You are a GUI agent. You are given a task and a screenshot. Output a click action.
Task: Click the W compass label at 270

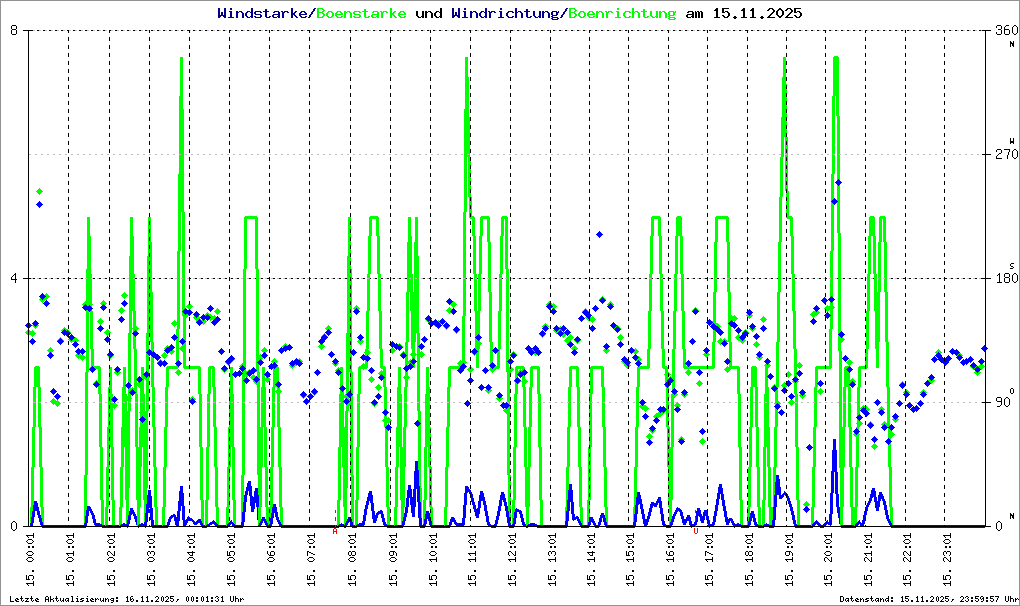pos(1012,141)
